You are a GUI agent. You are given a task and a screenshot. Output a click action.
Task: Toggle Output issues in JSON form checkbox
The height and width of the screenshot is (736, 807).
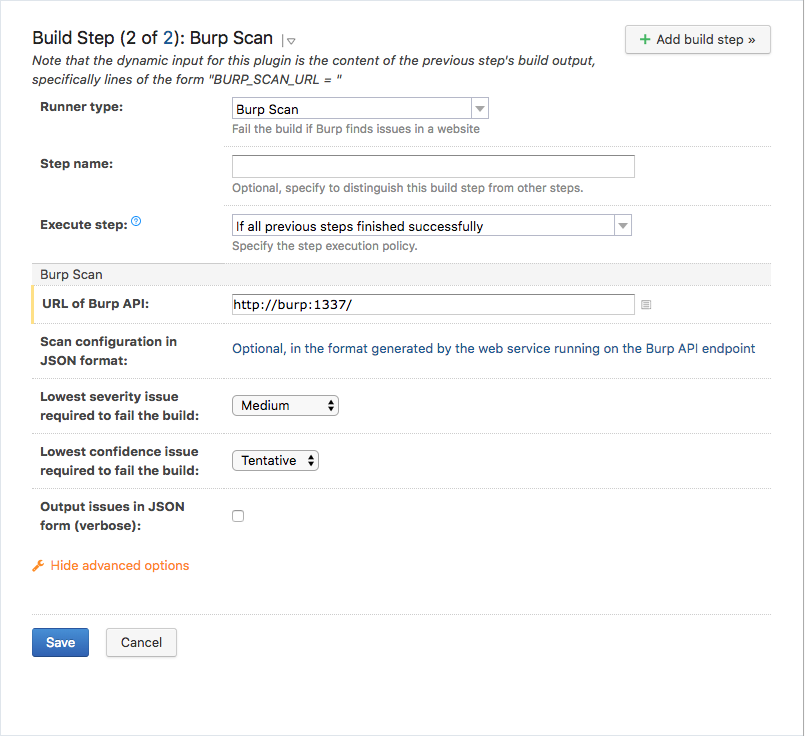[238, 516]
